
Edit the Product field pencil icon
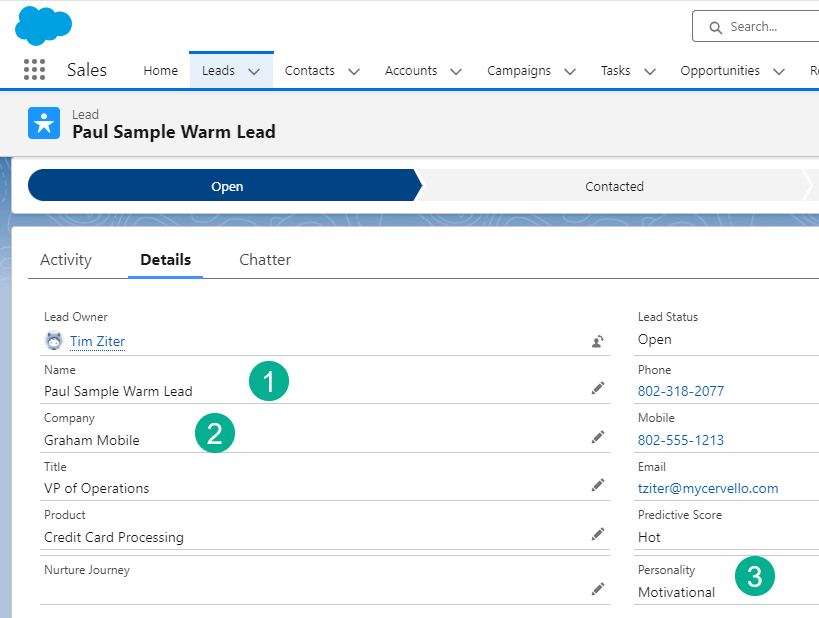click(598, 534)
